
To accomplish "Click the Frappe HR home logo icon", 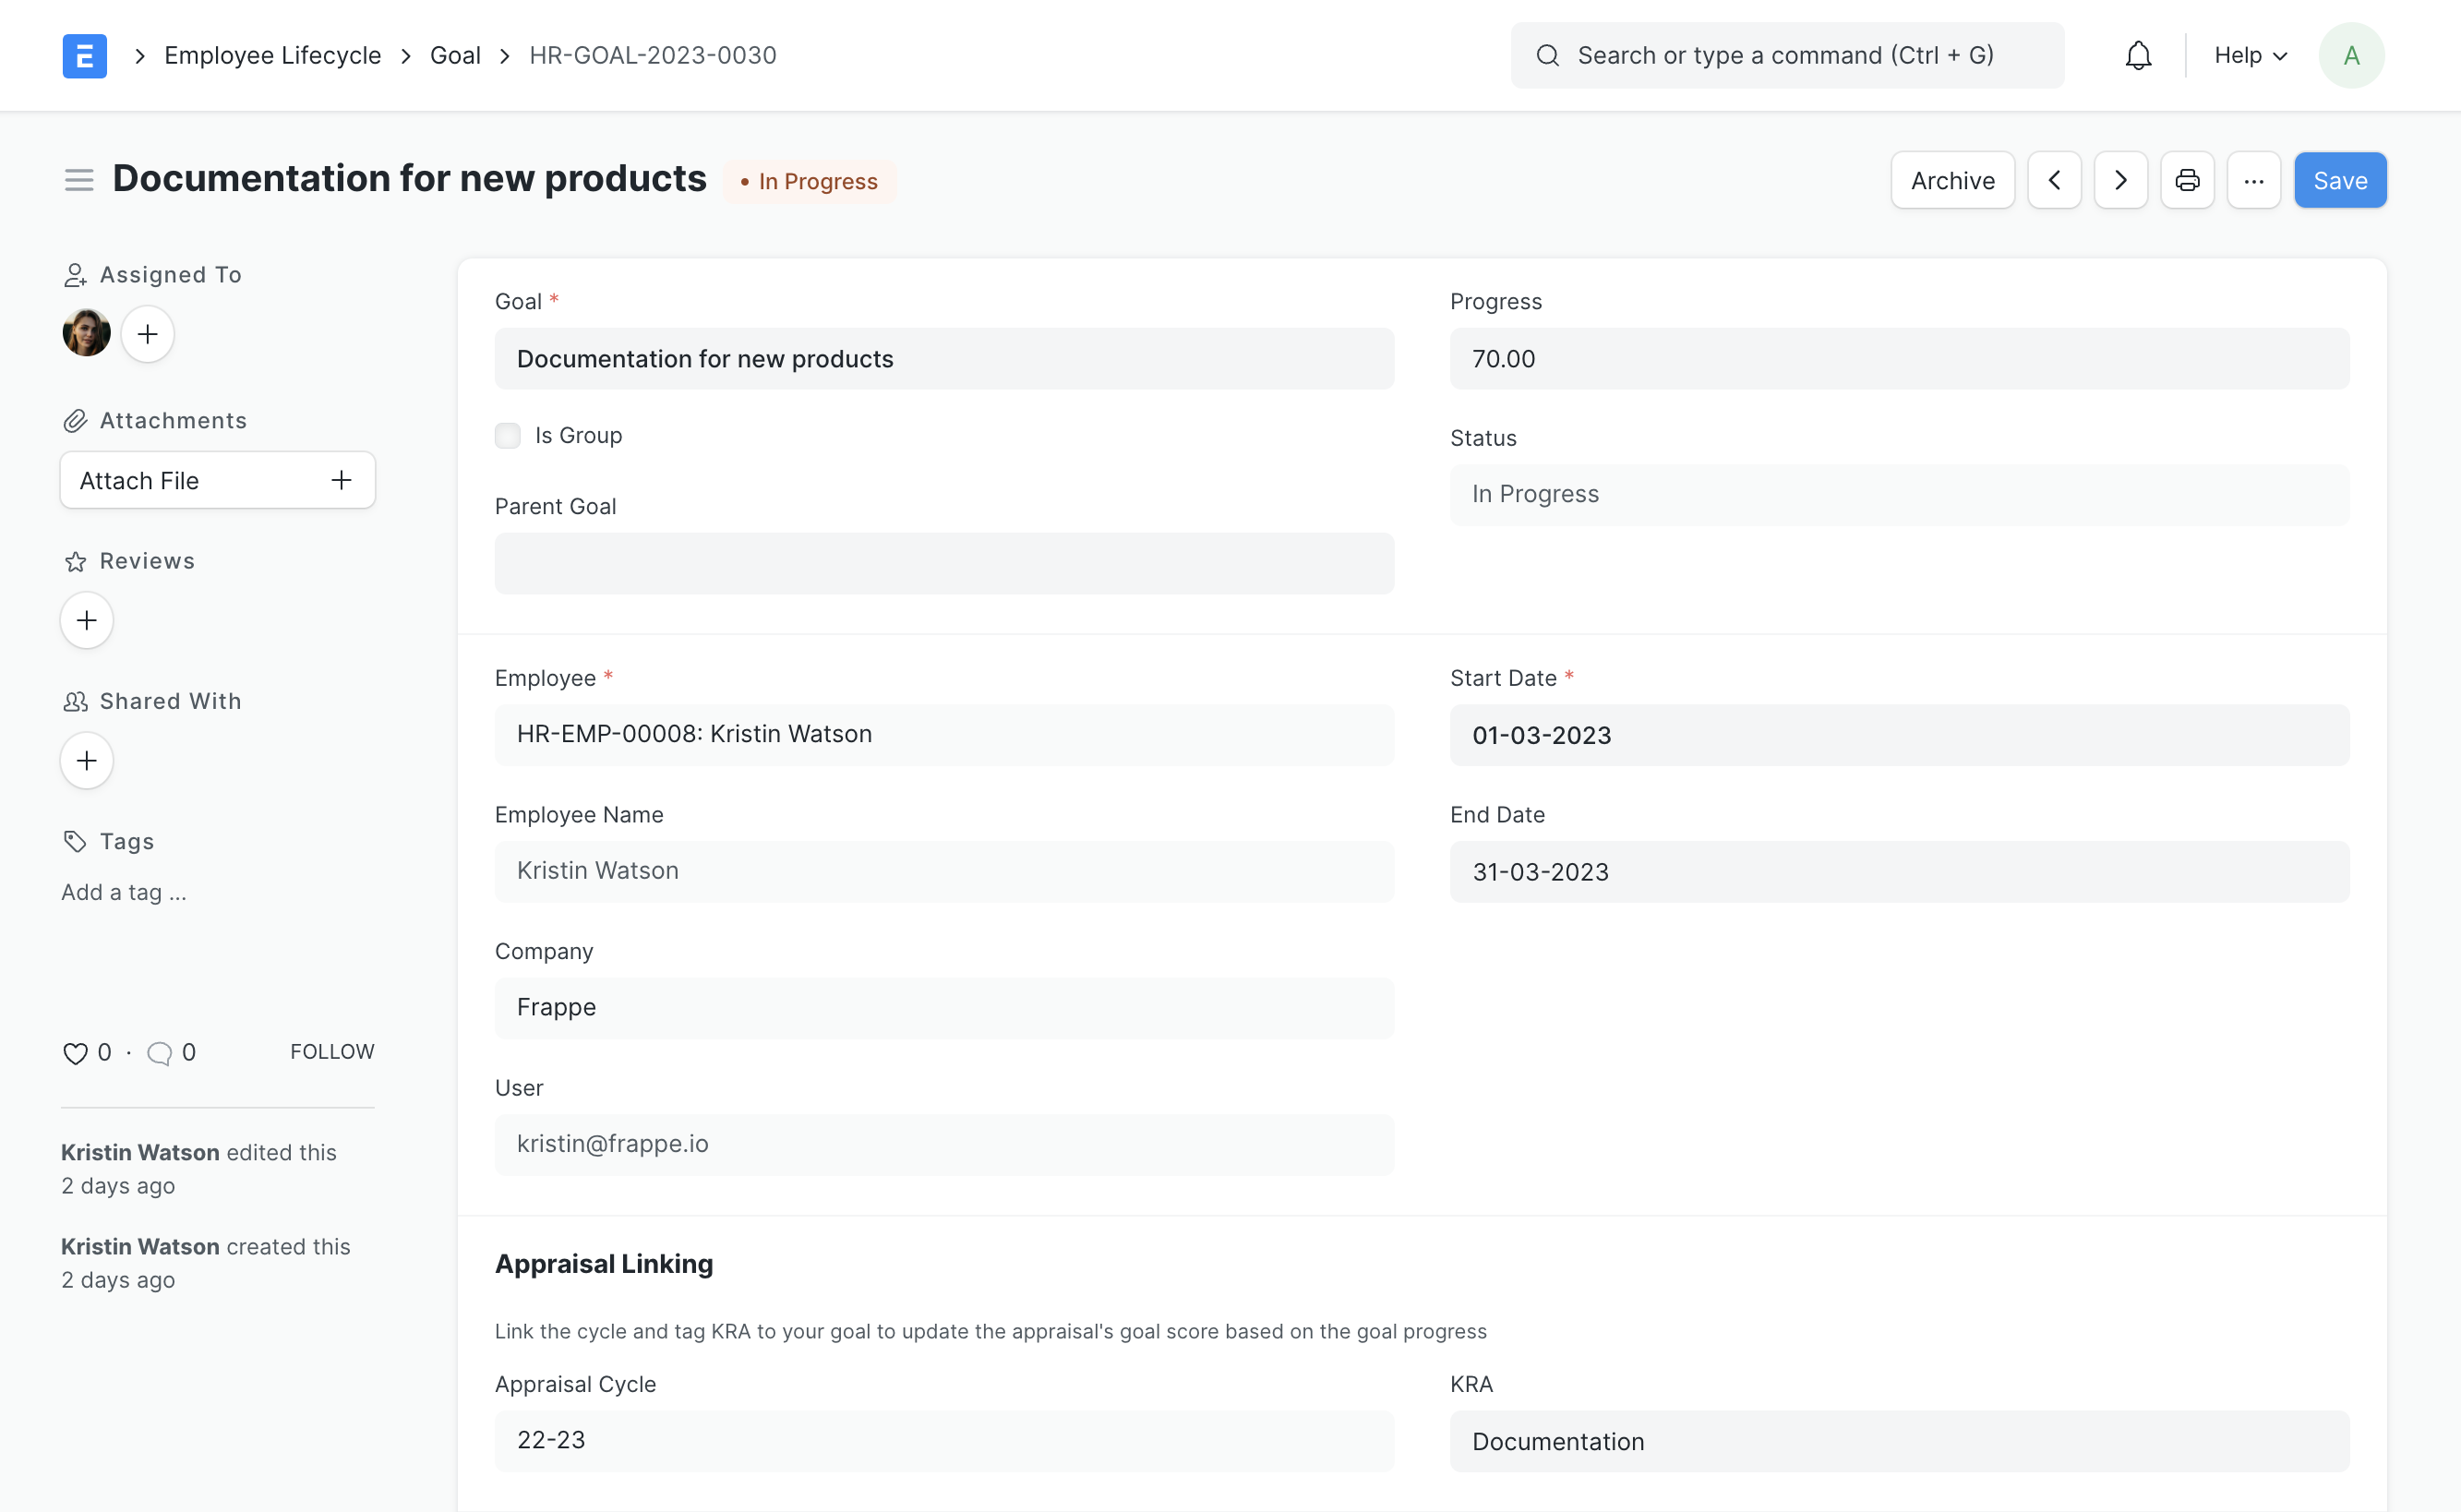I will click(84, 55).
